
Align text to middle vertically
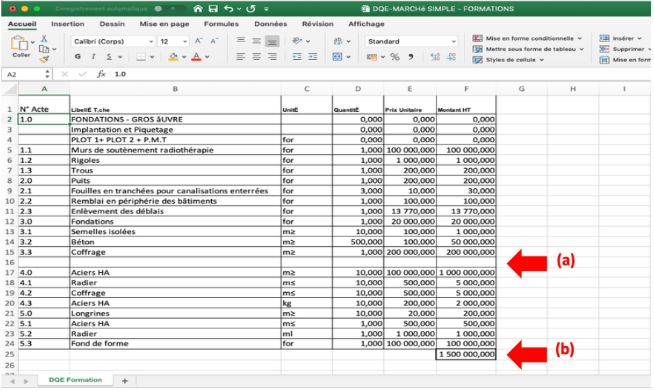tap(257, 40)
